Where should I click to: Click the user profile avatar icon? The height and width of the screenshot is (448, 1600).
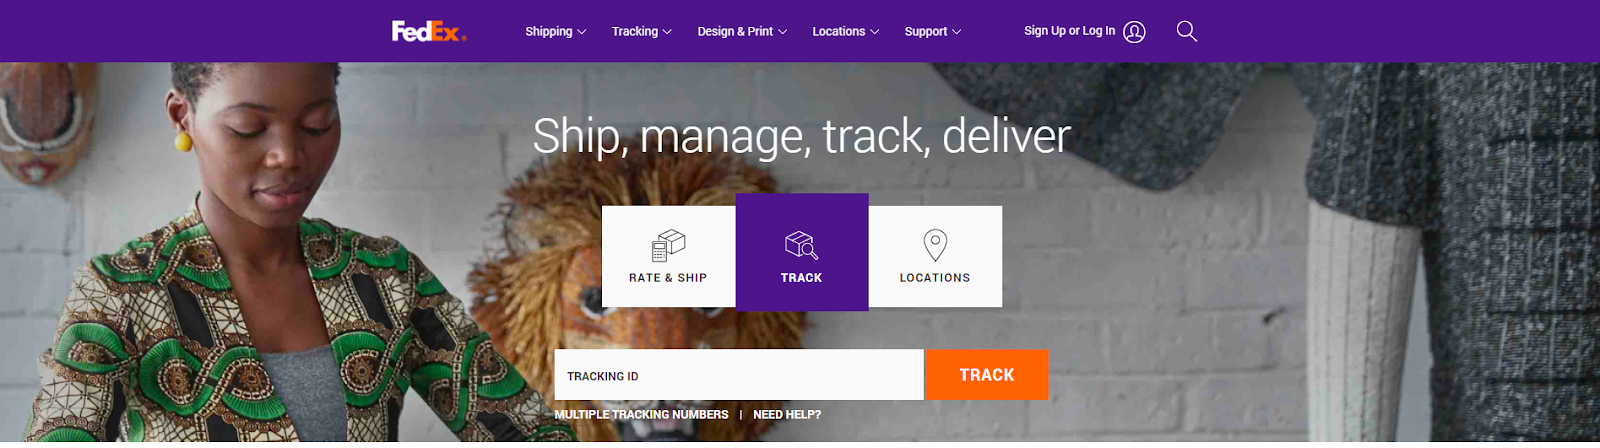[x=1134, y=32]
